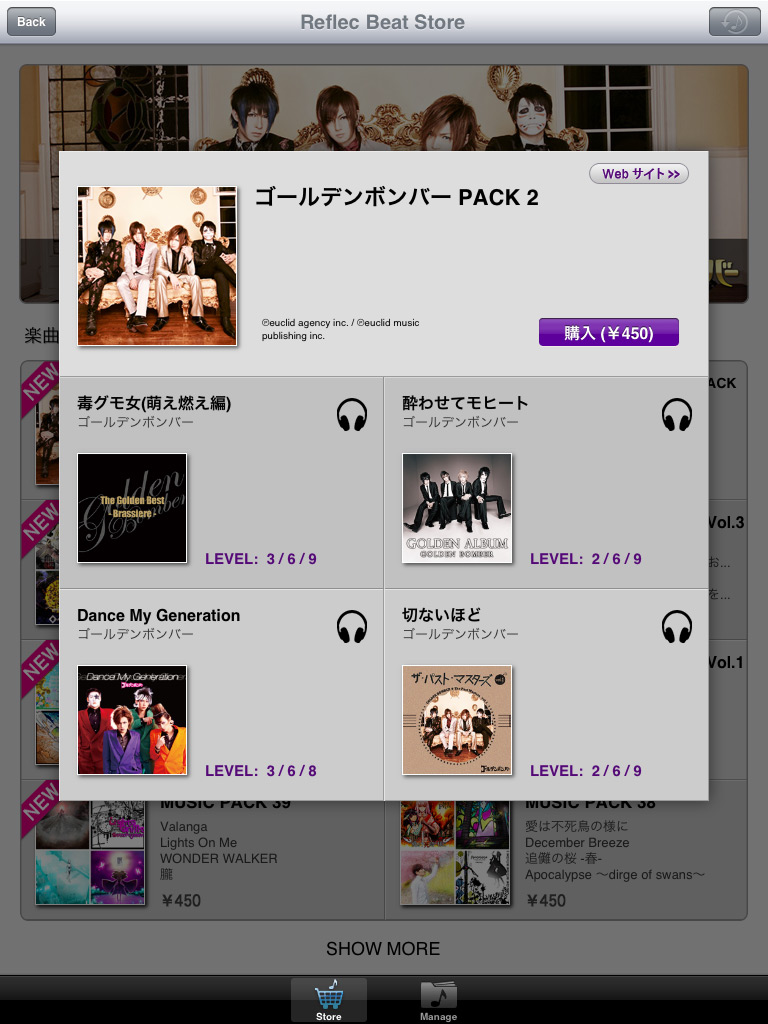Select the 切ないほど song title
768x1024 pixels.
441,615
